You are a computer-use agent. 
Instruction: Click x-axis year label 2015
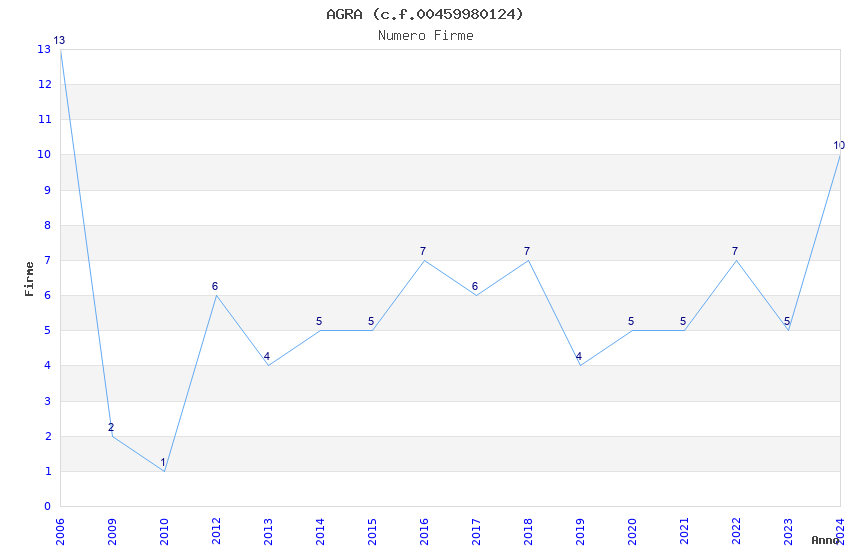[372, 532]
